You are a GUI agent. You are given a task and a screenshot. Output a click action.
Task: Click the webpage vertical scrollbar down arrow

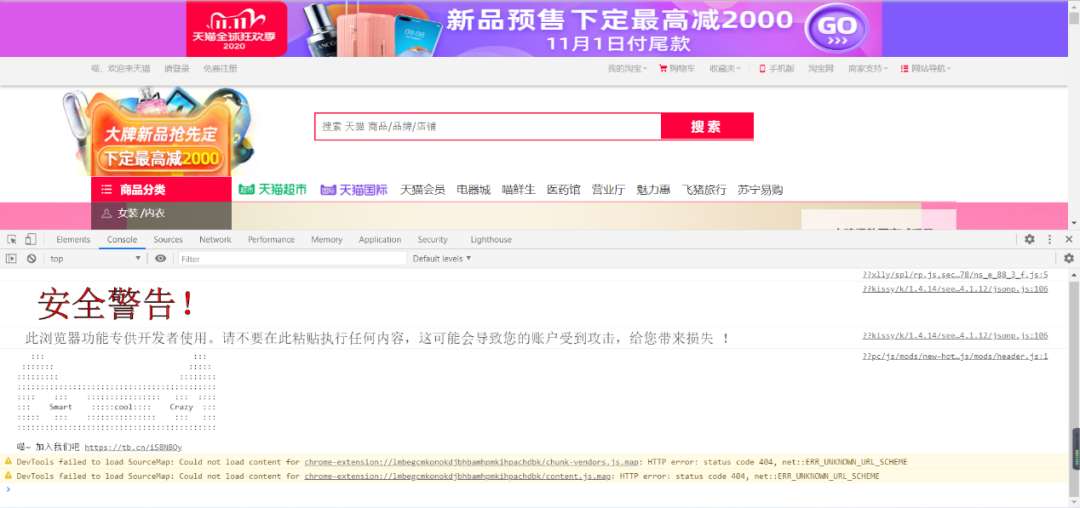click(x=1074, y=223)
